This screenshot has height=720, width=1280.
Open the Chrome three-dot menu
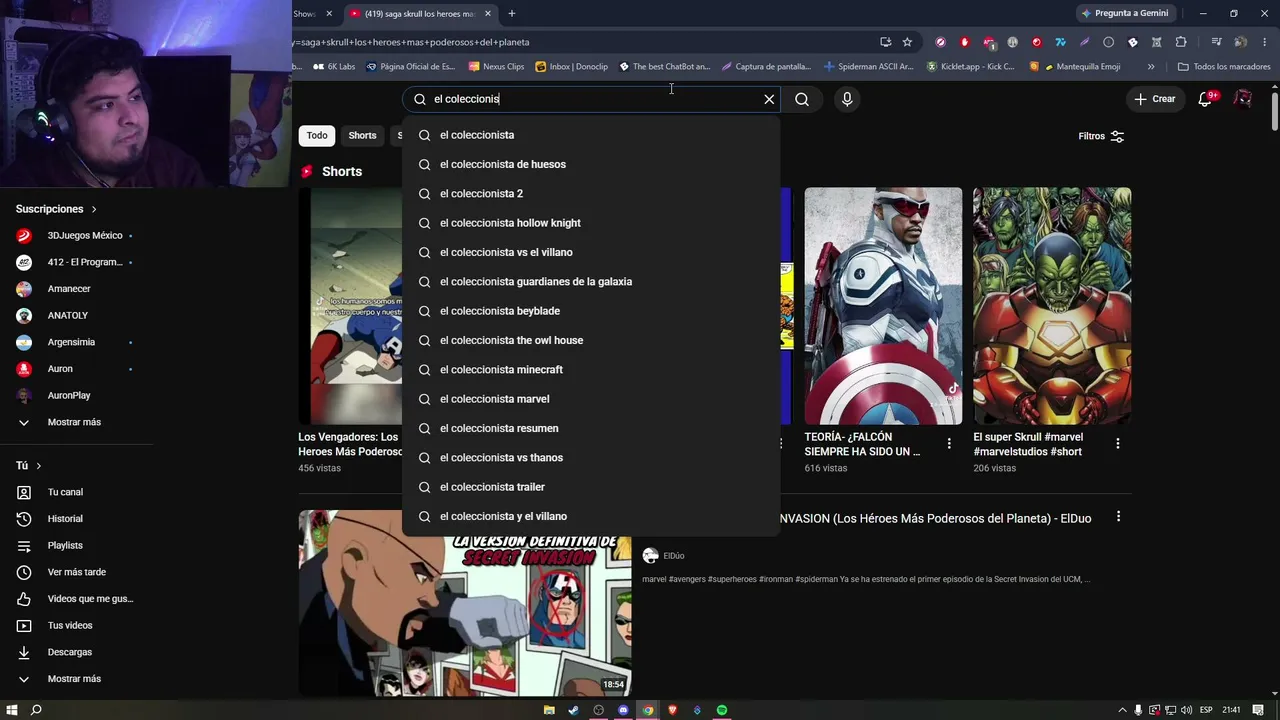[x=1265, y=42]
